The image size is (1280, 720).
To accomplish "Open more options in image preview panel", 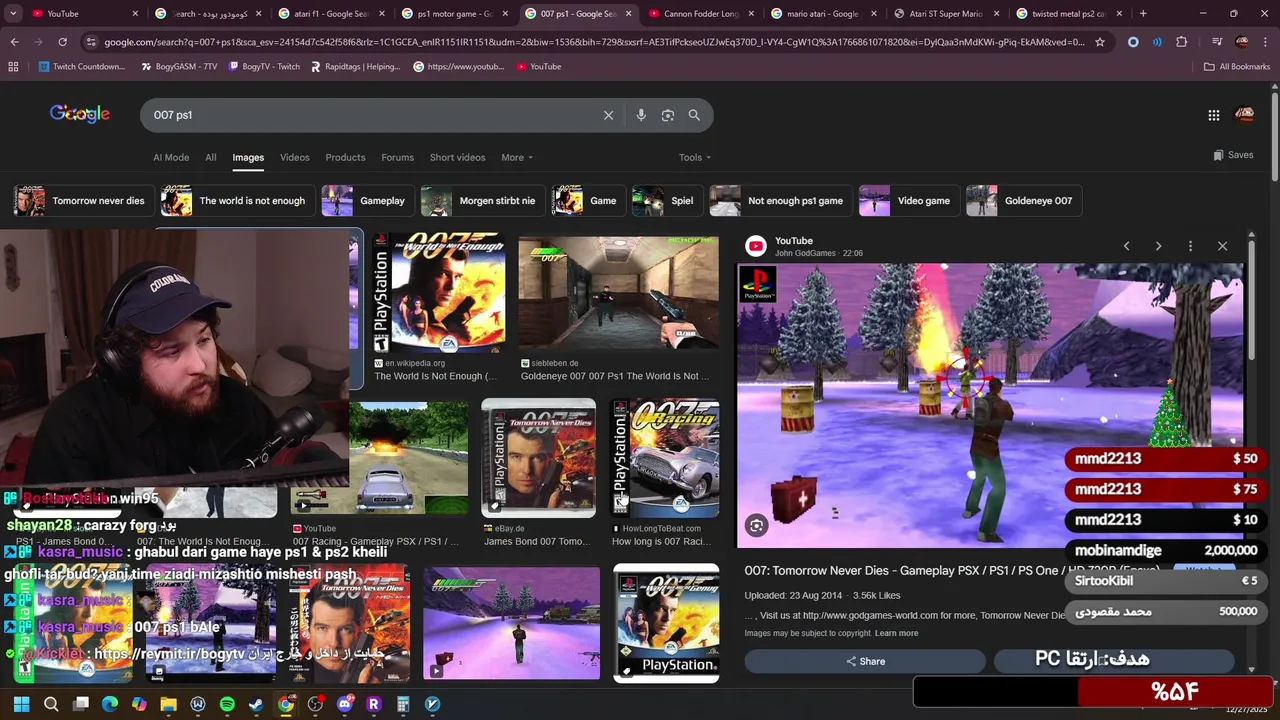I will pyautogui.click(x=1190, y=246).
